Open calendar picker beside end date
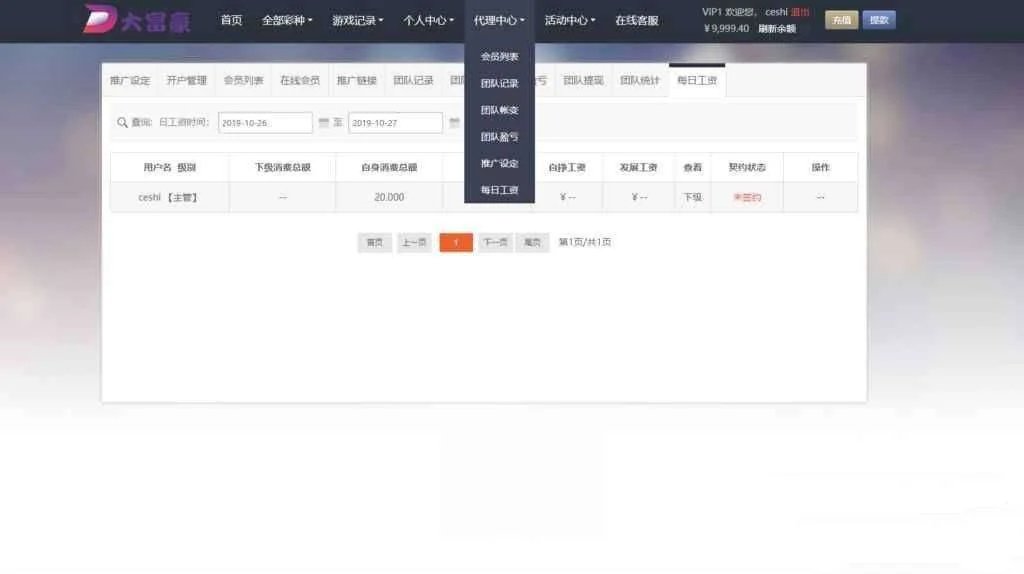Image resolution: width=1024 pixels, height=574 pixels. coord(454,122)
